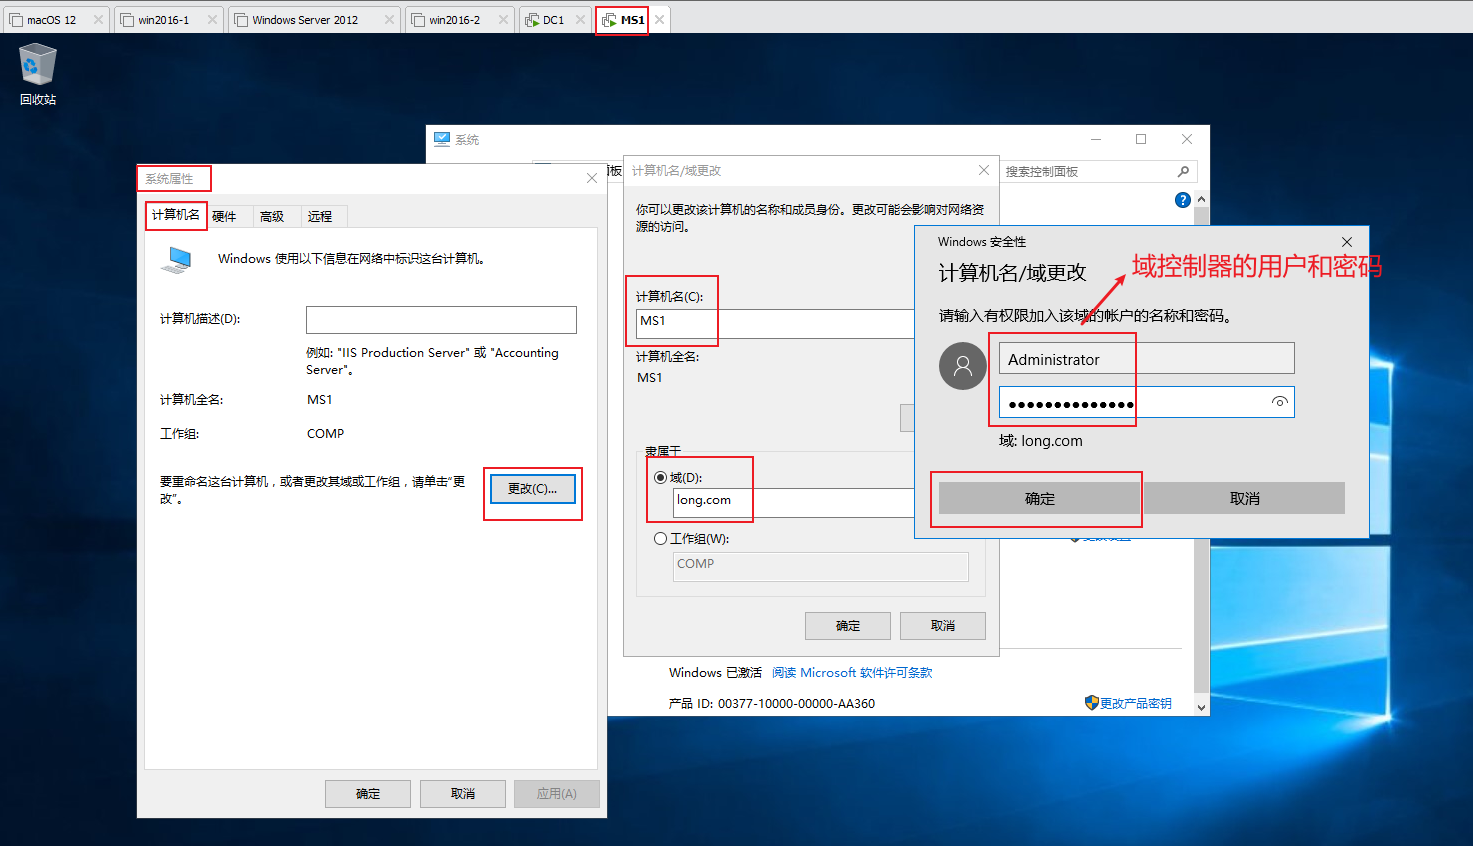Click the computer icon in System Properties
This screenshot has height=846, width=1473.
coord(176,260)
